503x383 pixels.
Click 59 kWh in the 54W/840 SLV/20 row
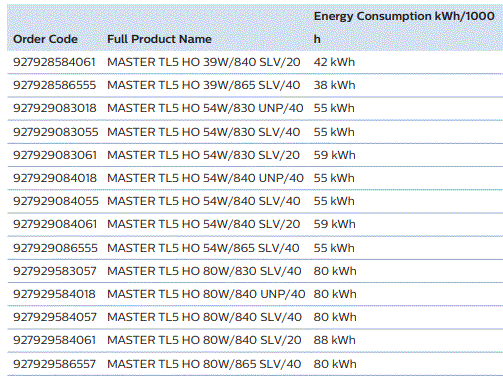[x=334, y=224]
